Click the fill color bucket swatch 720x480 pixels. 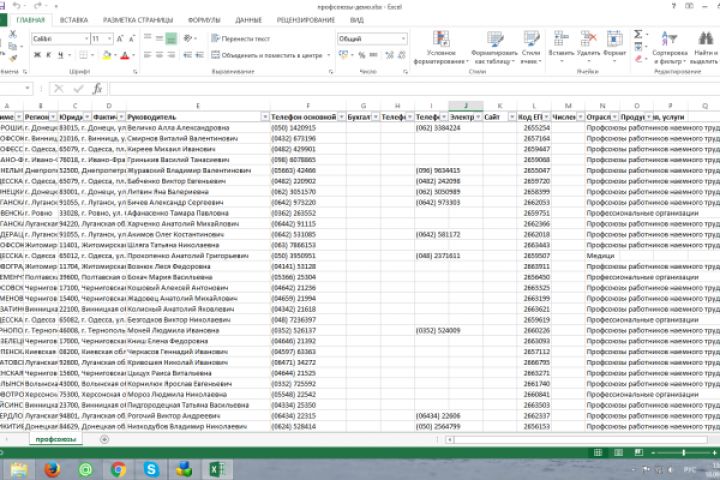(x=107, y=55)
